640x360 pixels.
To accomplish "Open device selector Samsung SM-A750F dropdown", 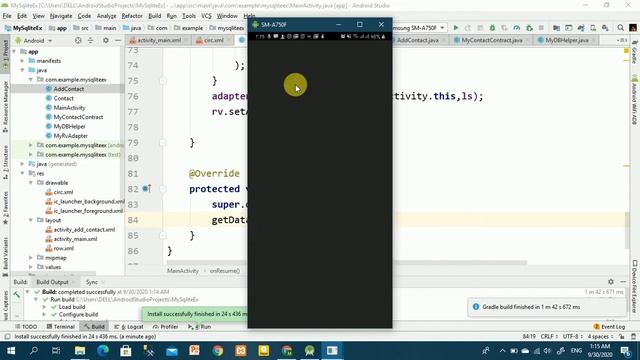I will [419, 28].
